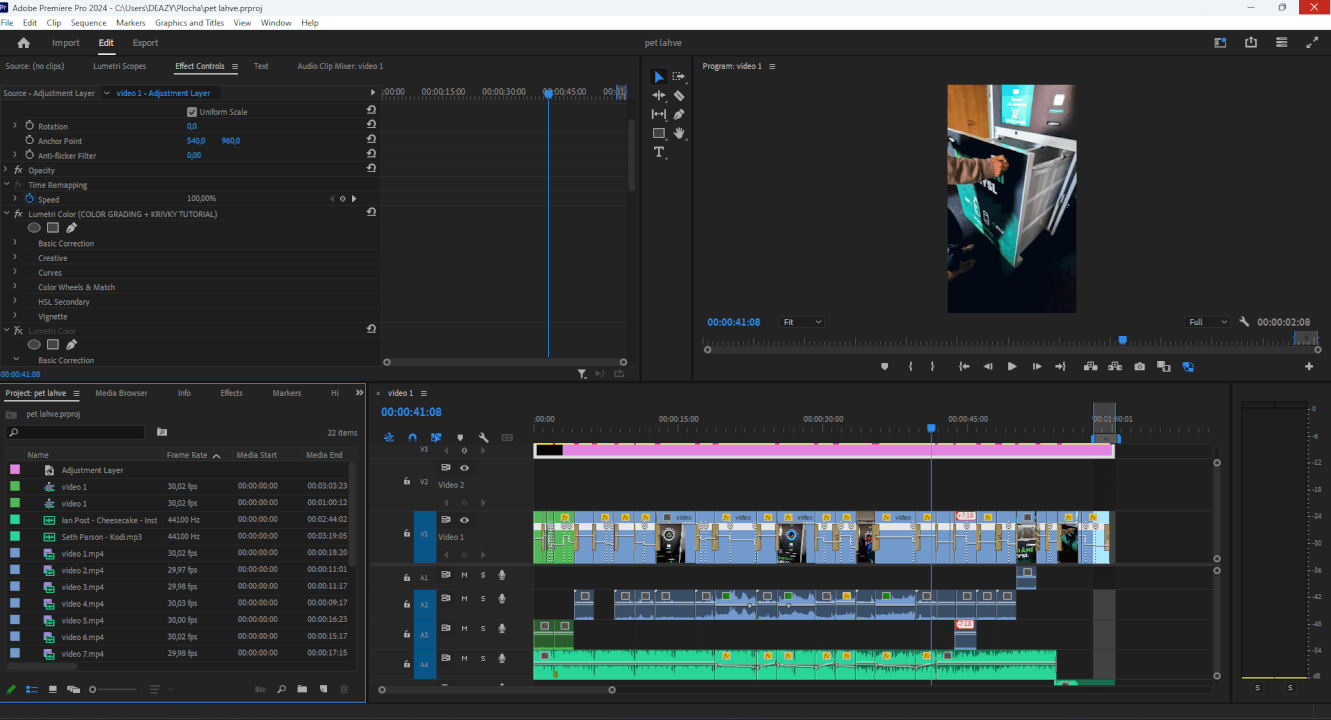The height and width of the screenshot is (720, 1331).
Task: Click the Add Marker icon in the Program monitor
Action: click(x=884, y=366)
